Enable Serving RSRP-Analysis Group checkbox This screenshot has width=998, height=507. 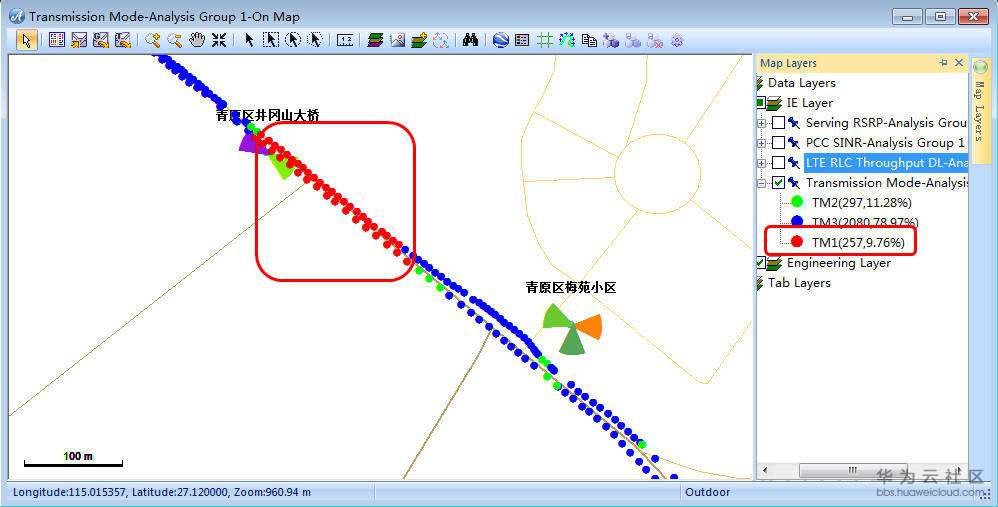(x=778, y=123)
